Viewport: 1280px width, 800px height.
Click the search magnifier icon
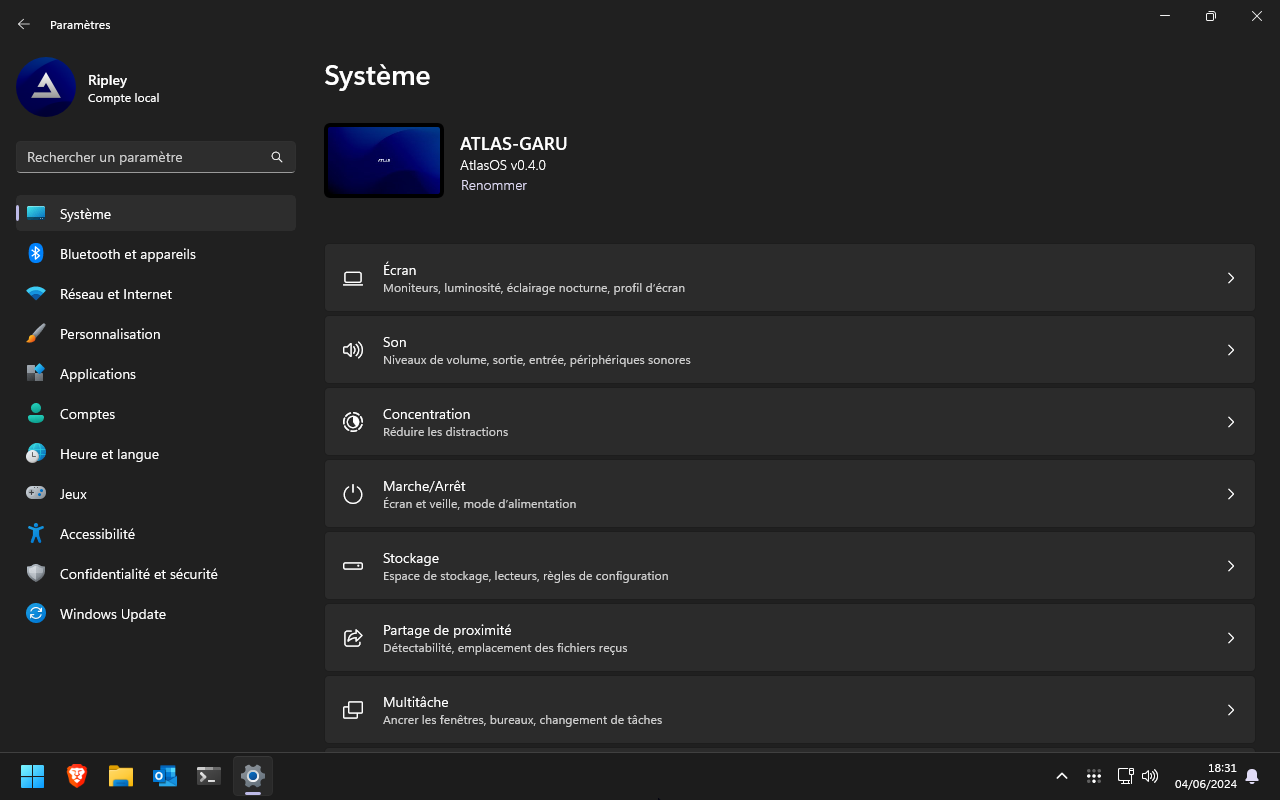pos(277,157)
